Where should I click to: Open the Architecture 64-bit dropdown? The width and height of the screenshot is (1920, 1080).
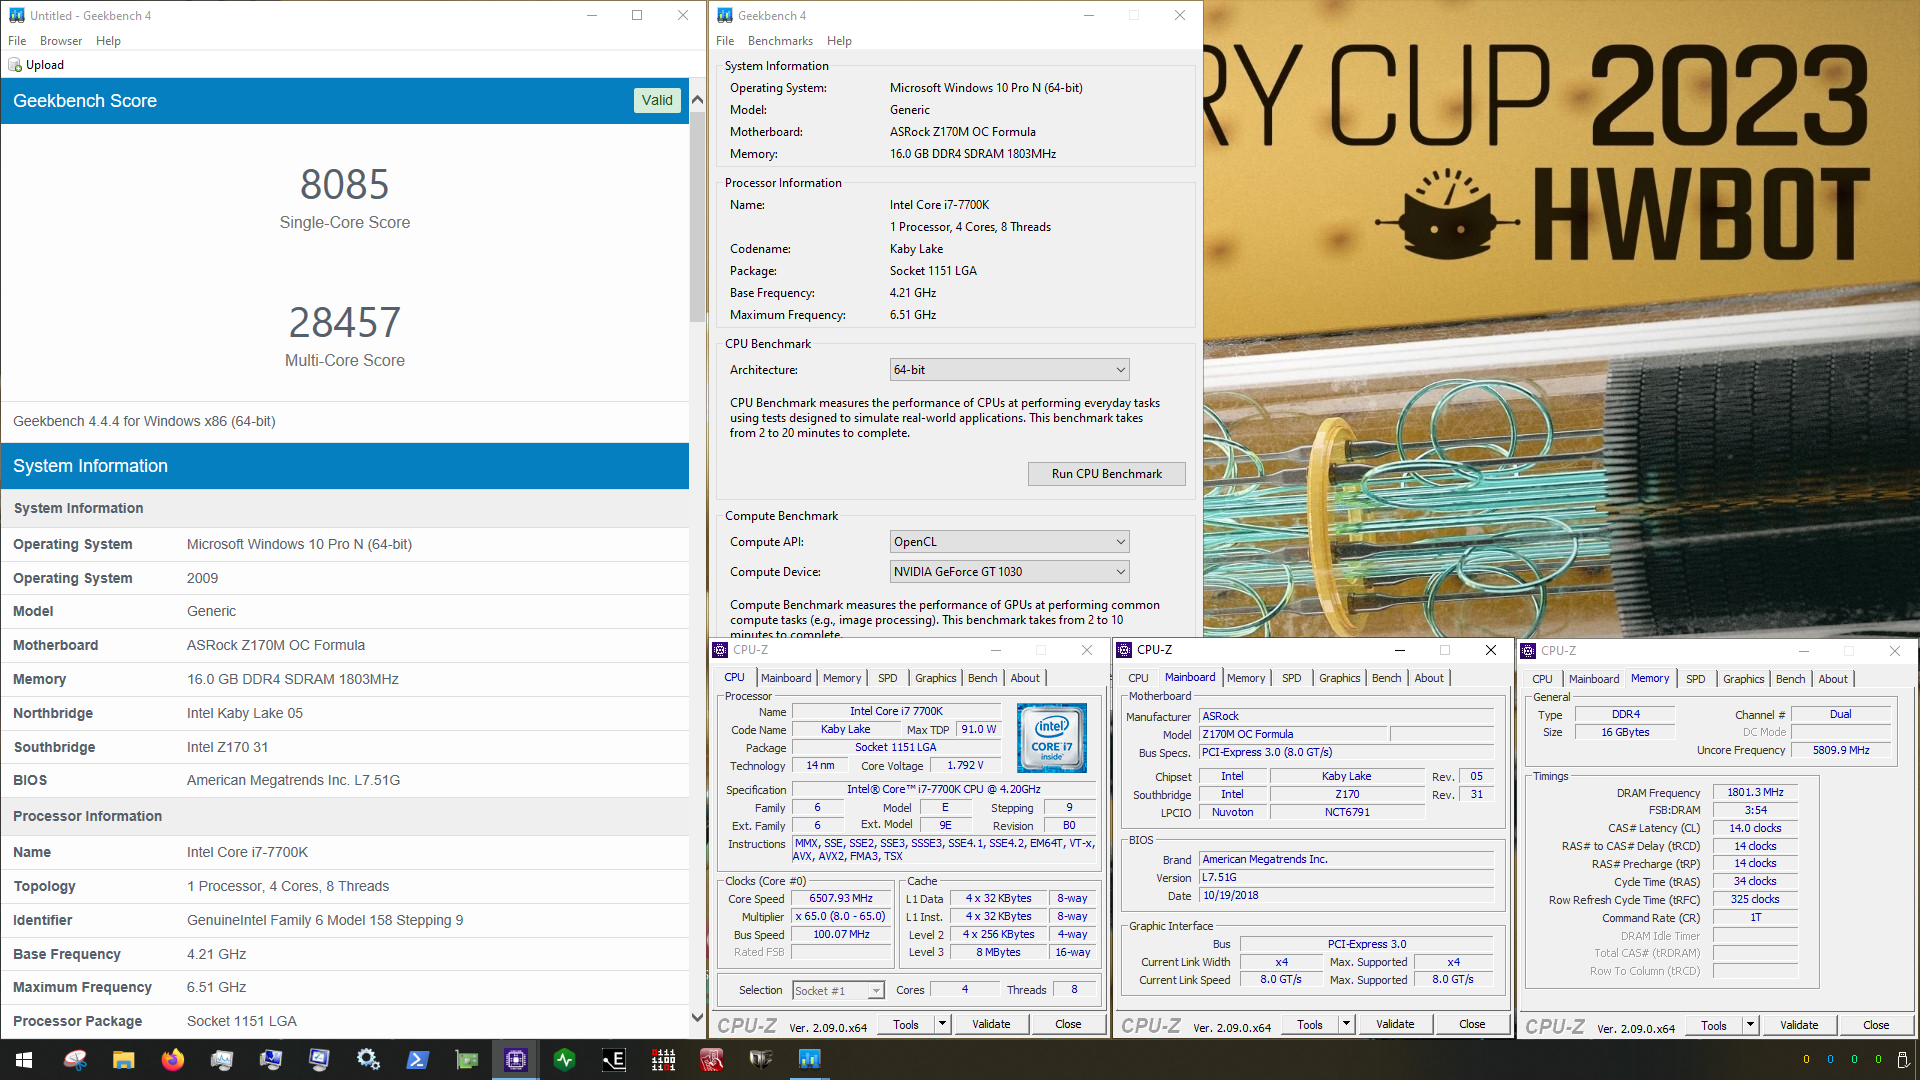[1009, 370]
